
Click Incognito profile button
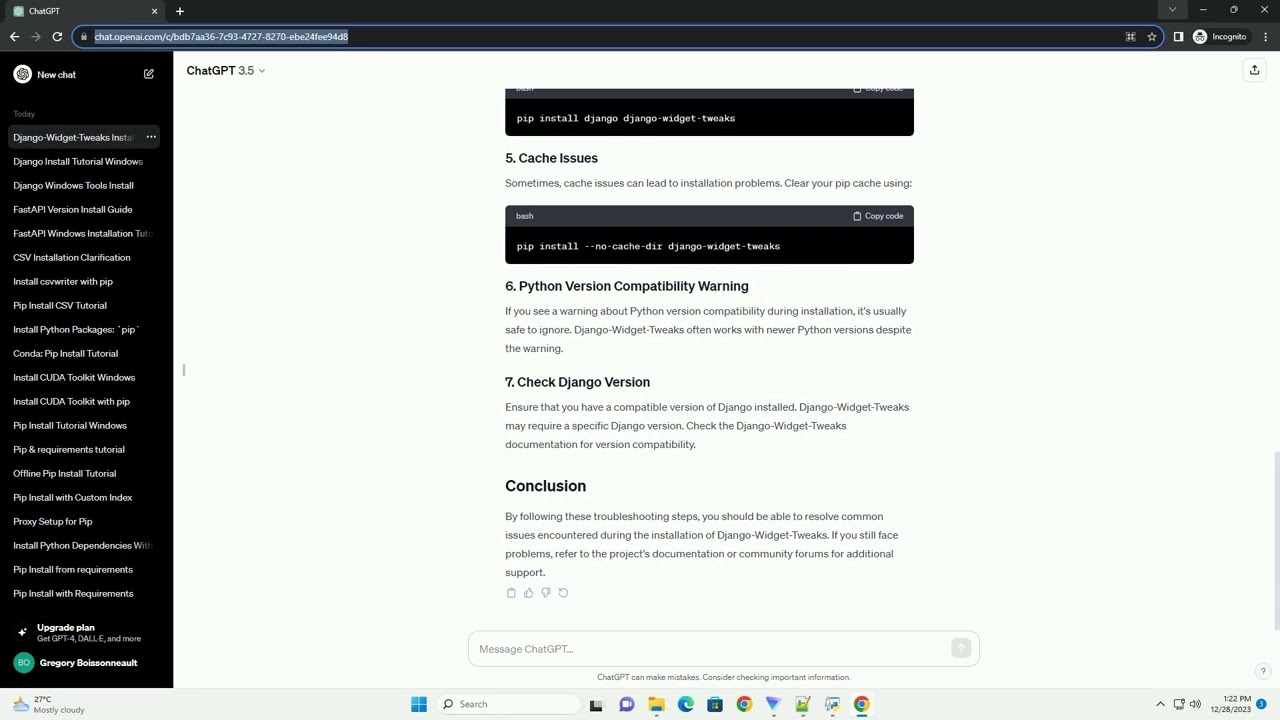(x=1220, y=37)
